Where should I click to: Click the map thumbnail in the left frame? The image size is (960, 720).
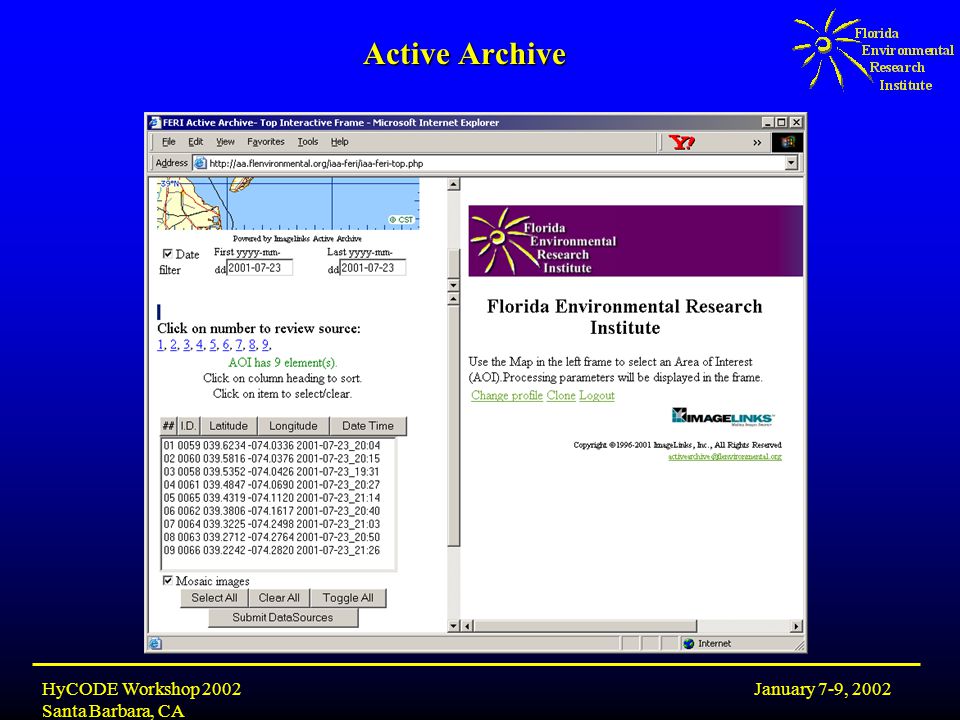[x=288, y=204]
